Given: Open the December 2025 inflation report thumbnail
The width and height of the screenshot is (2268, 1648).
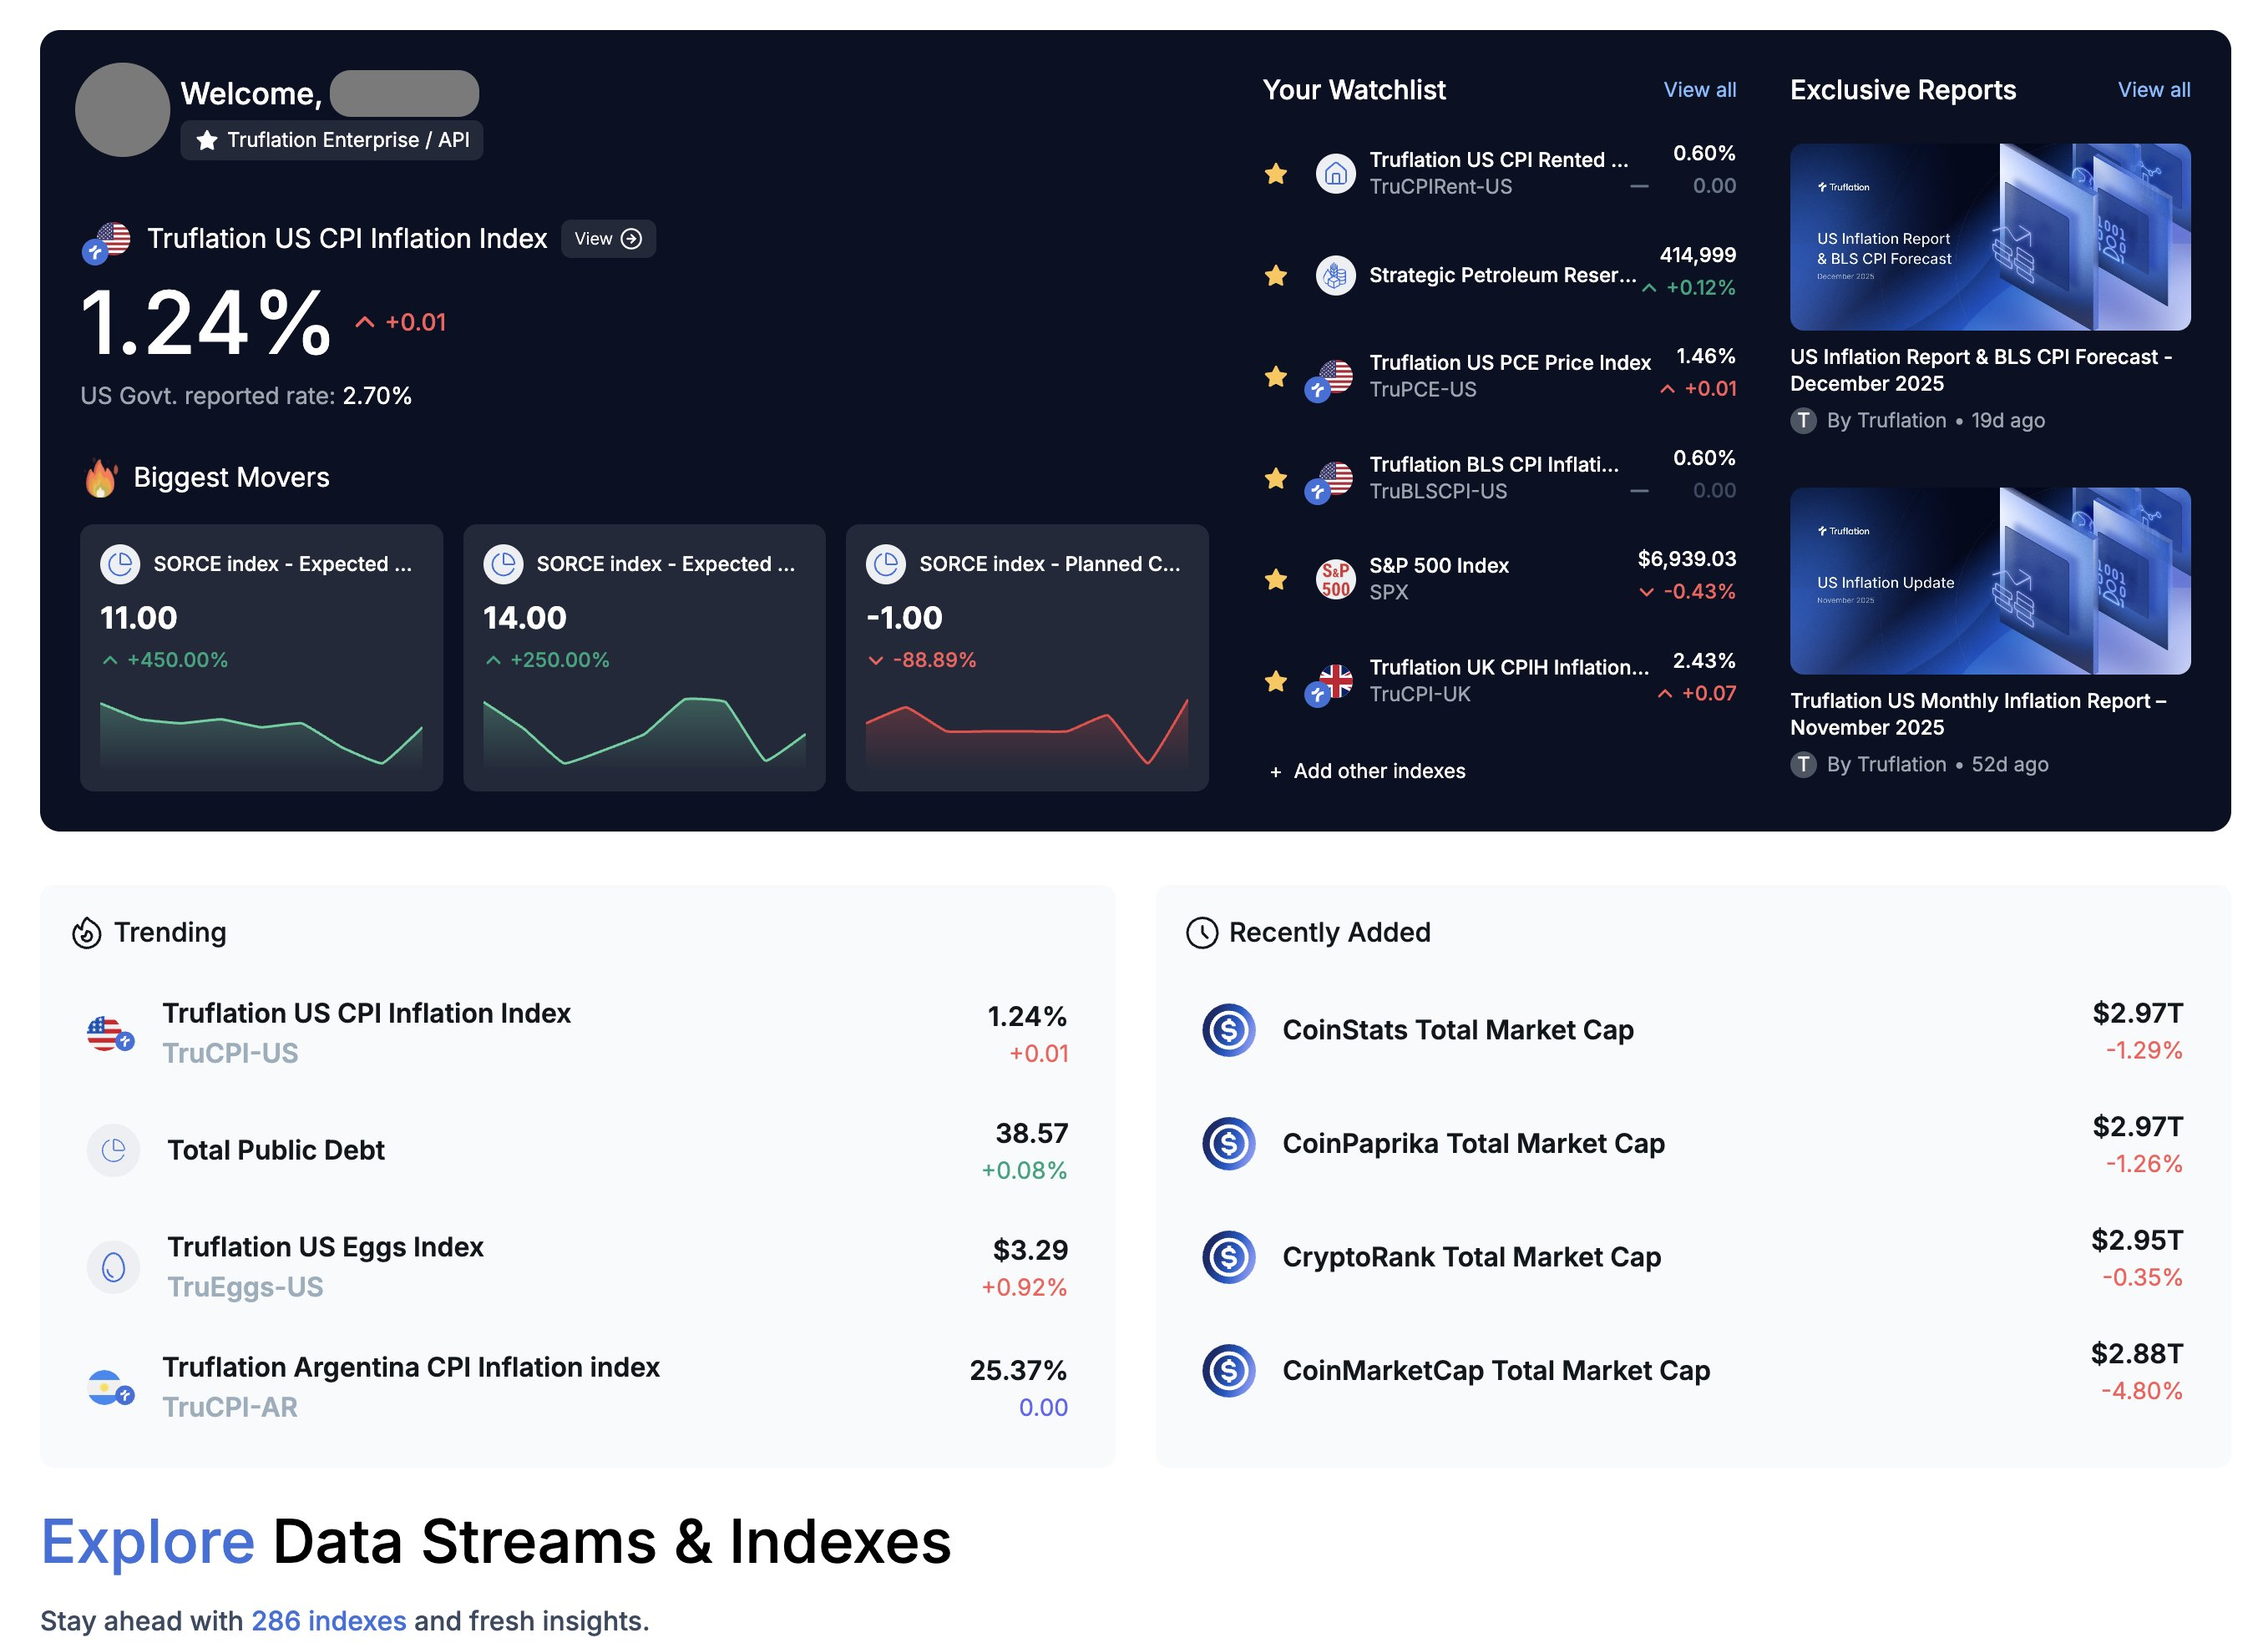Looking at the screenshot, I should point(1989,237).
